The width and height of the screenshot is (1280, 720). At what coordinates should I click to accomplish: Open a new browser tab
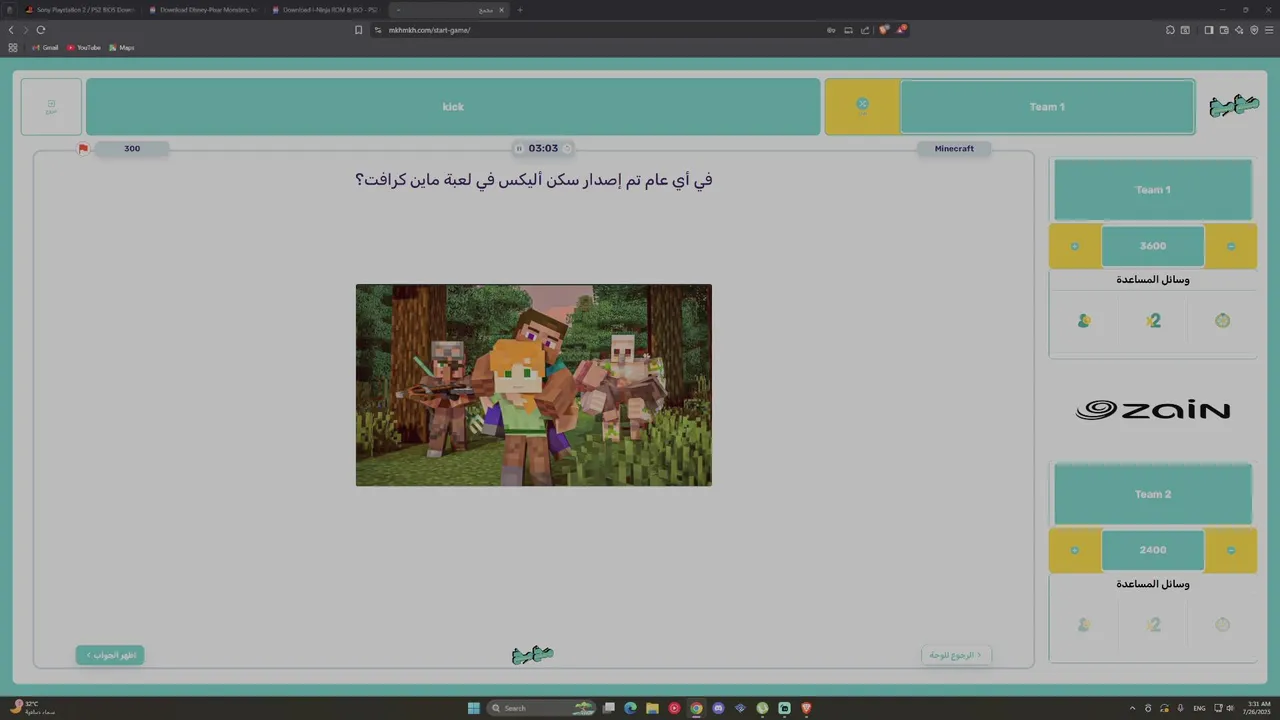pyautogui.click(x=519, y=9)
